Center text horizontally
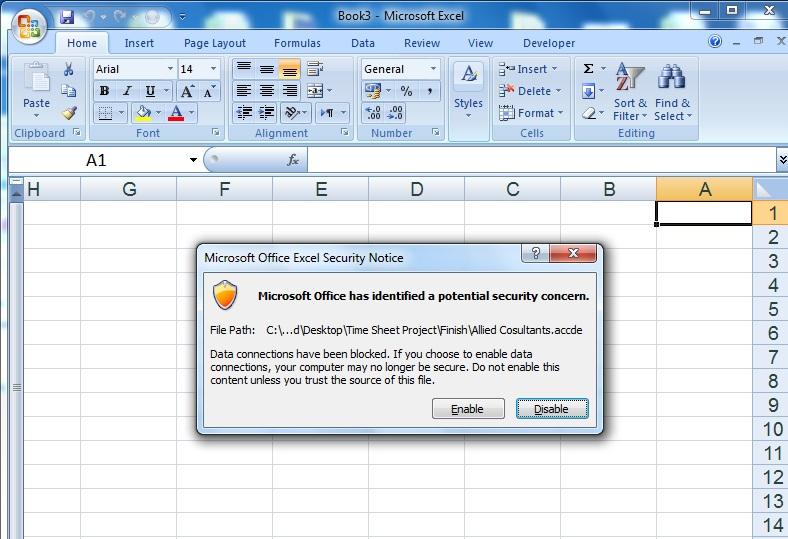The width and height of the screenshot is (788, 539). point(267,91)
